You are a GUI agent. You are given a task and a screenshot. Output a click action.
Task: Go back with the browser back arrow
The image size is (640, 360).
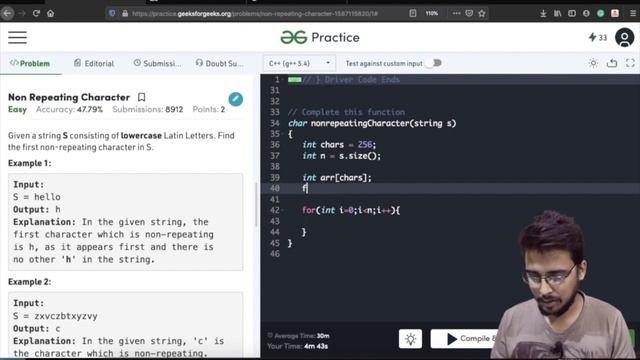click(x=7, y=13)
